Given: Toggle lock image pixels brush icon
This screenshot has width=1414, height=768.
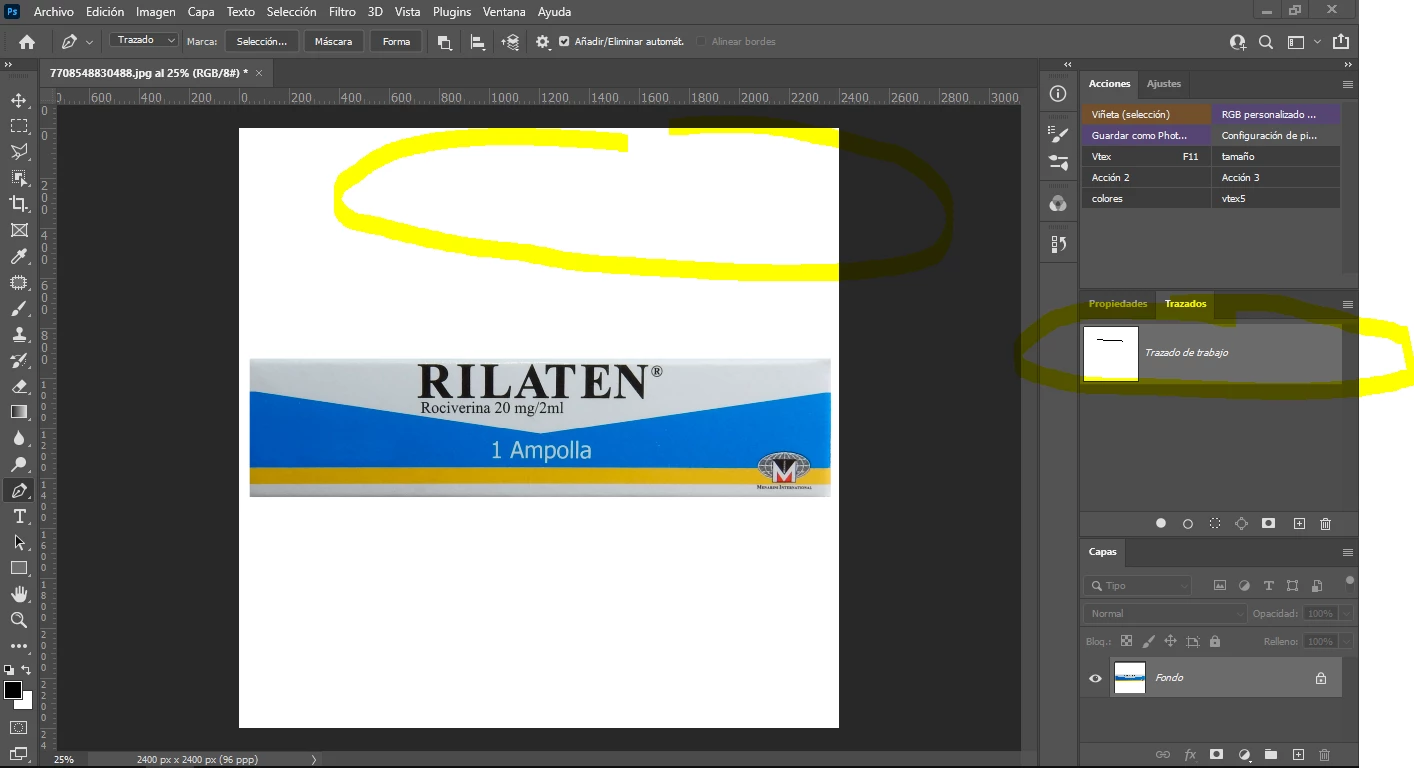Looking at the screenshot, I should (1148, 641).
